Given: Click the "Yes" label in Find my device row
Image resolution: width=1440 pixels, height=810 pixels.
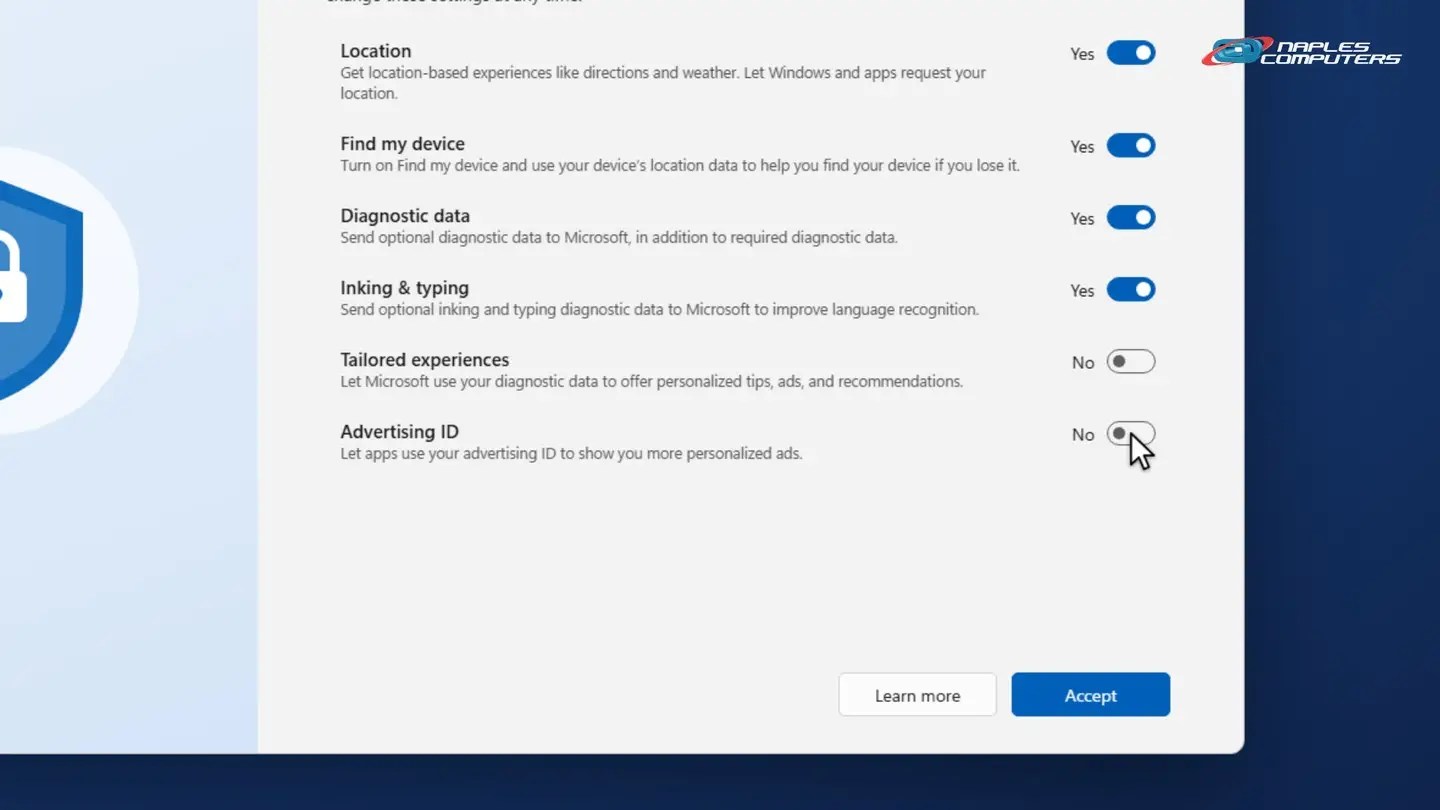Looking at the screenshot, I should click(x=1082, y=147).
